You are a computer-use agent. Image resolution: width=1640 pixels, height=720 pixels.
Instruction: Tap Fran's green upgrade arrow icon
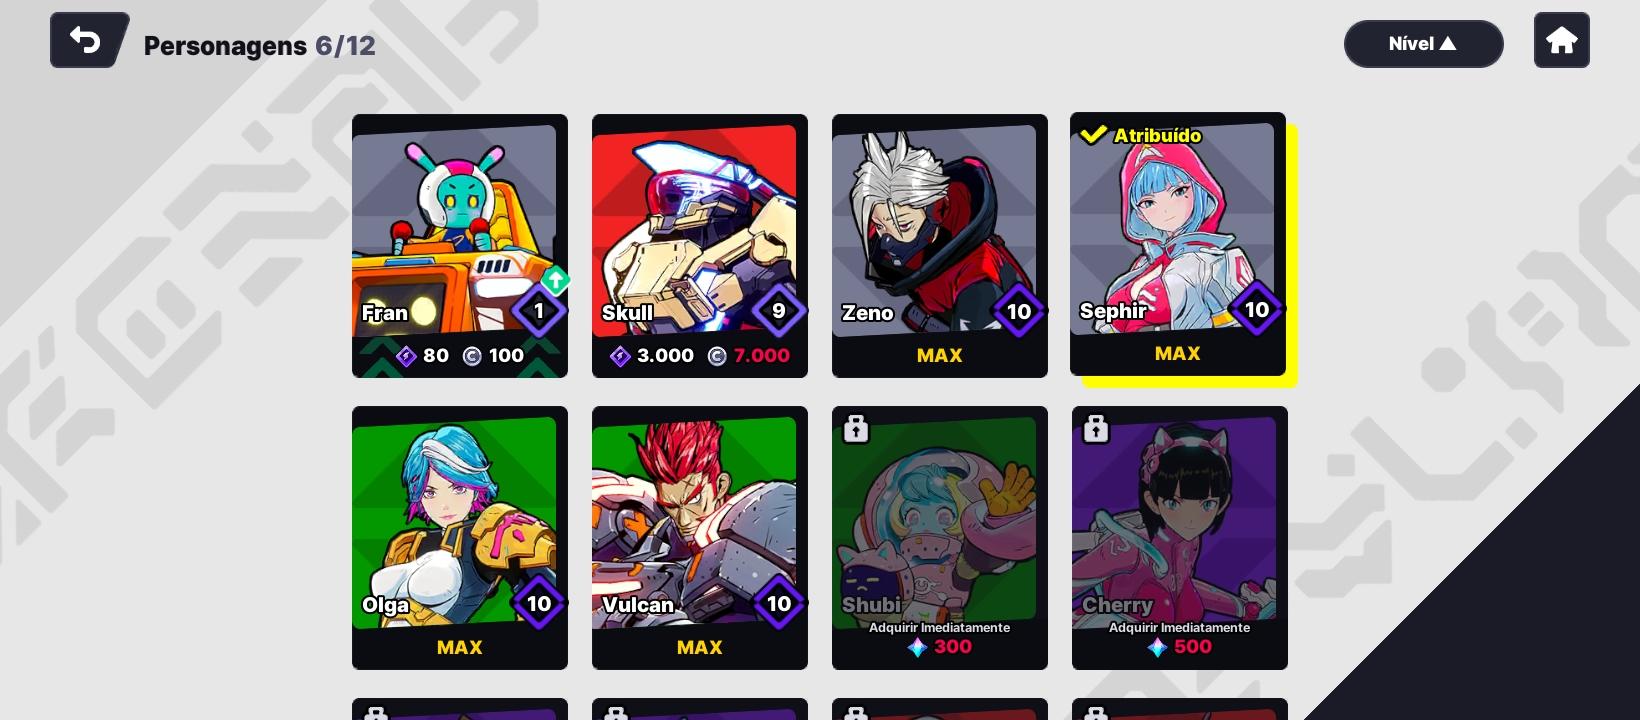[x=556, y=280]
